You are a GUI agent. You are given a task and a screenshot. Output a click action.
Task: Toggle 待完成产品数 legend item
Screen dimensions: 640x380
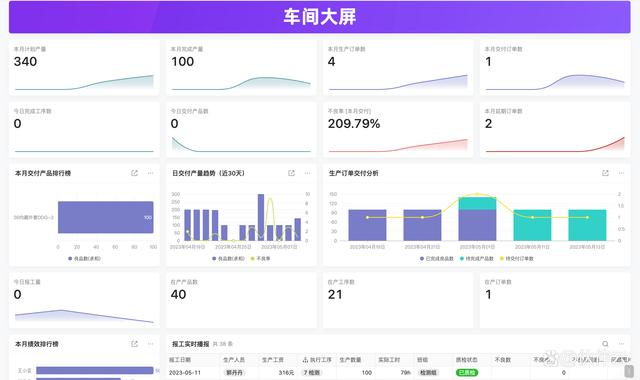pos(476,258)
